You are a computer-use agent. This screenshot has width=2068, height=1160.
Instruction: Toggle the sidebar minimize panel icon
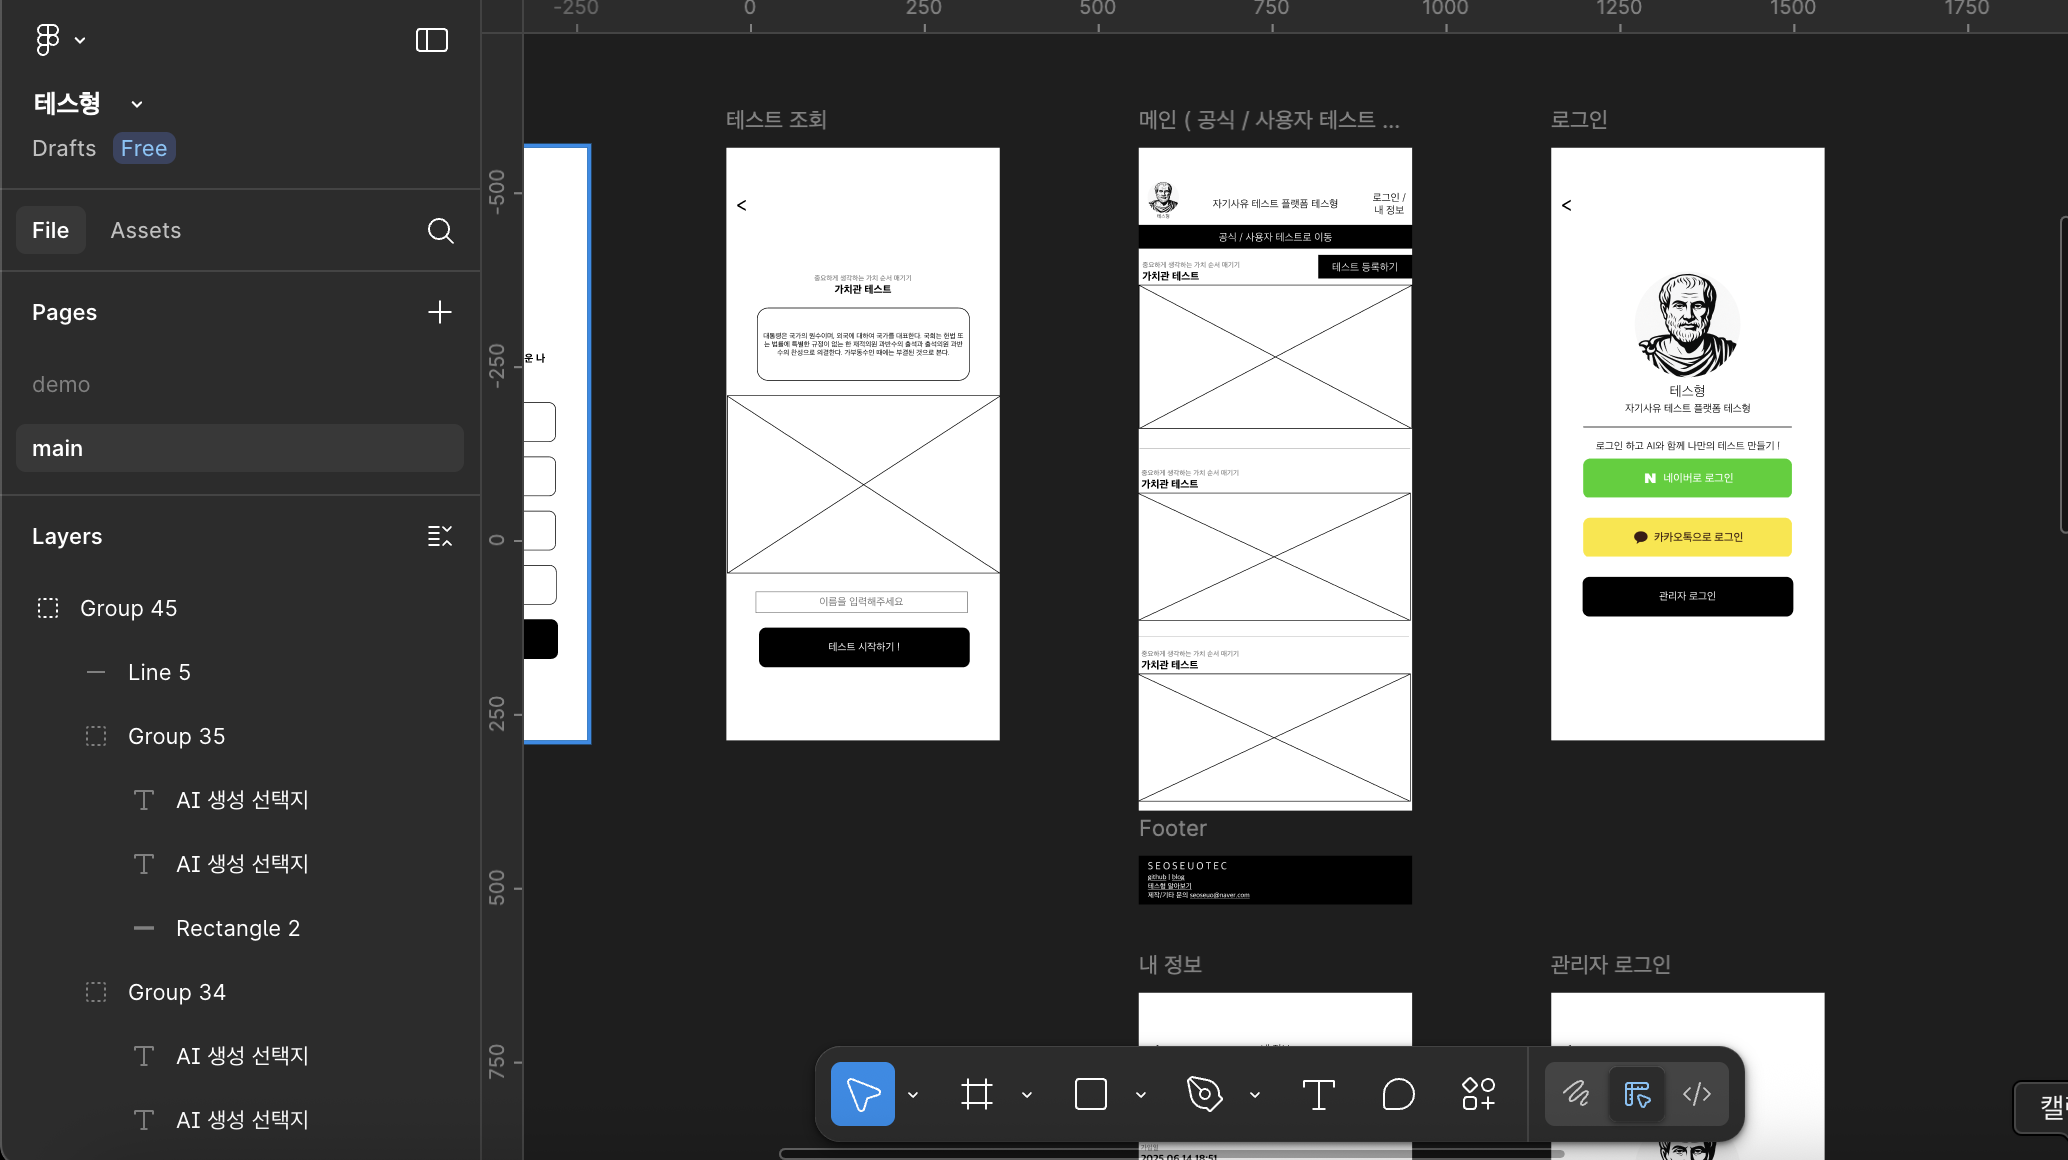pos(432,40)
